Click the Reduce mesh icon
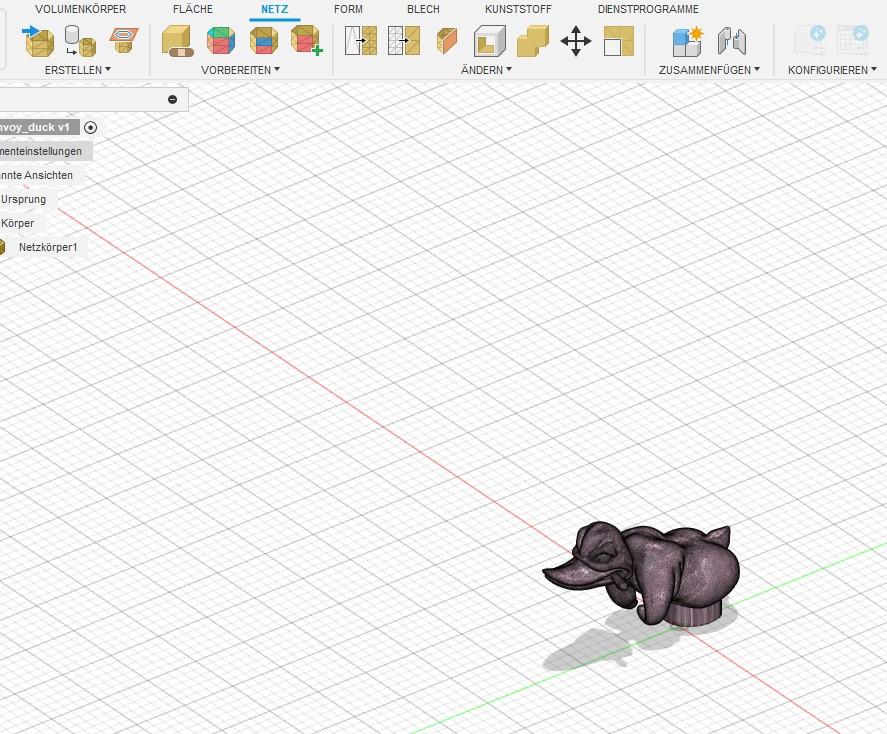The height and width of the screenshot is (734, 887). [x=404, y=41]
